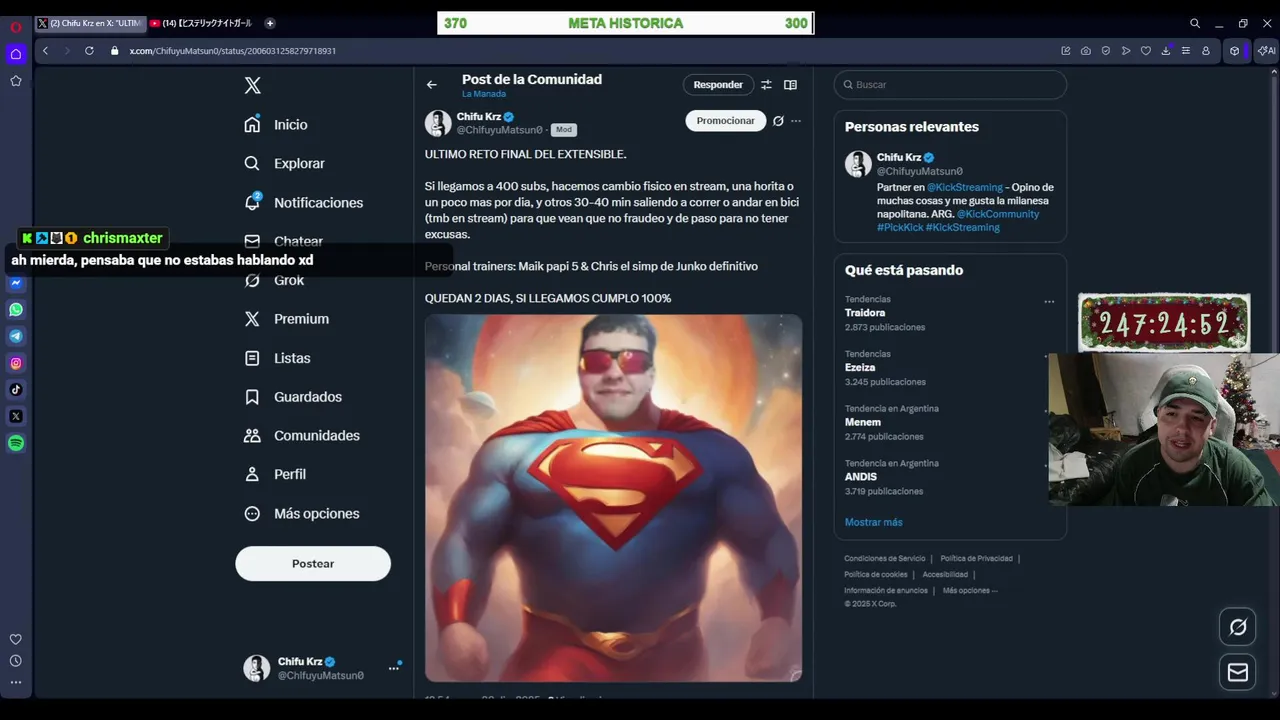Click Mostrar más trends link

873,522
